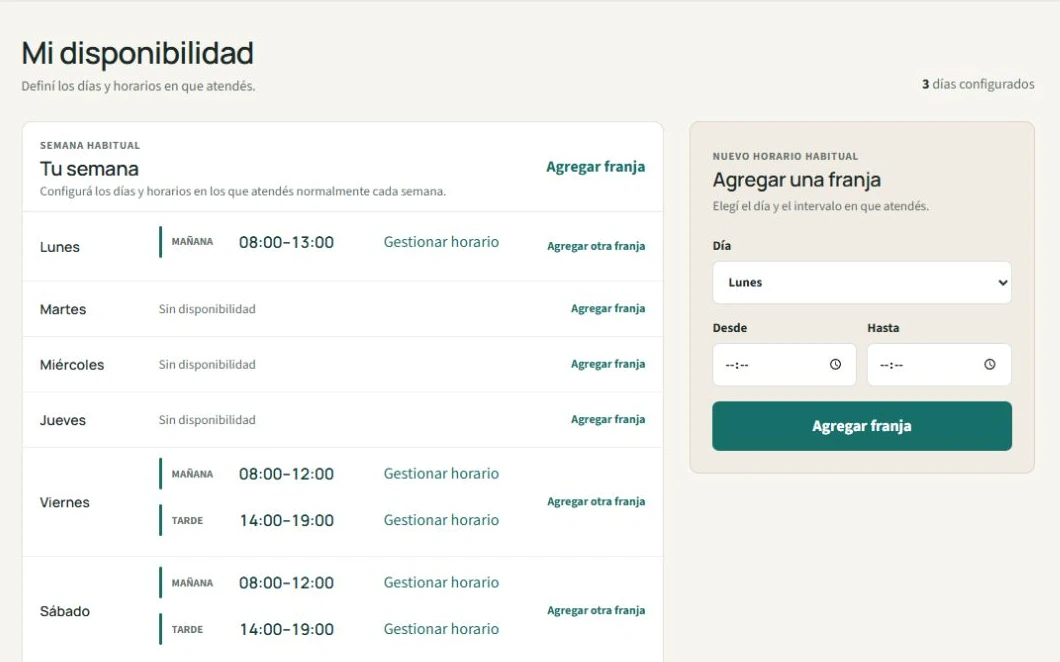The width and height of the screenshot is (1060, 662).
Task: Click the Mi disponibilidad page heading
Action: click(x=137, y=53)
